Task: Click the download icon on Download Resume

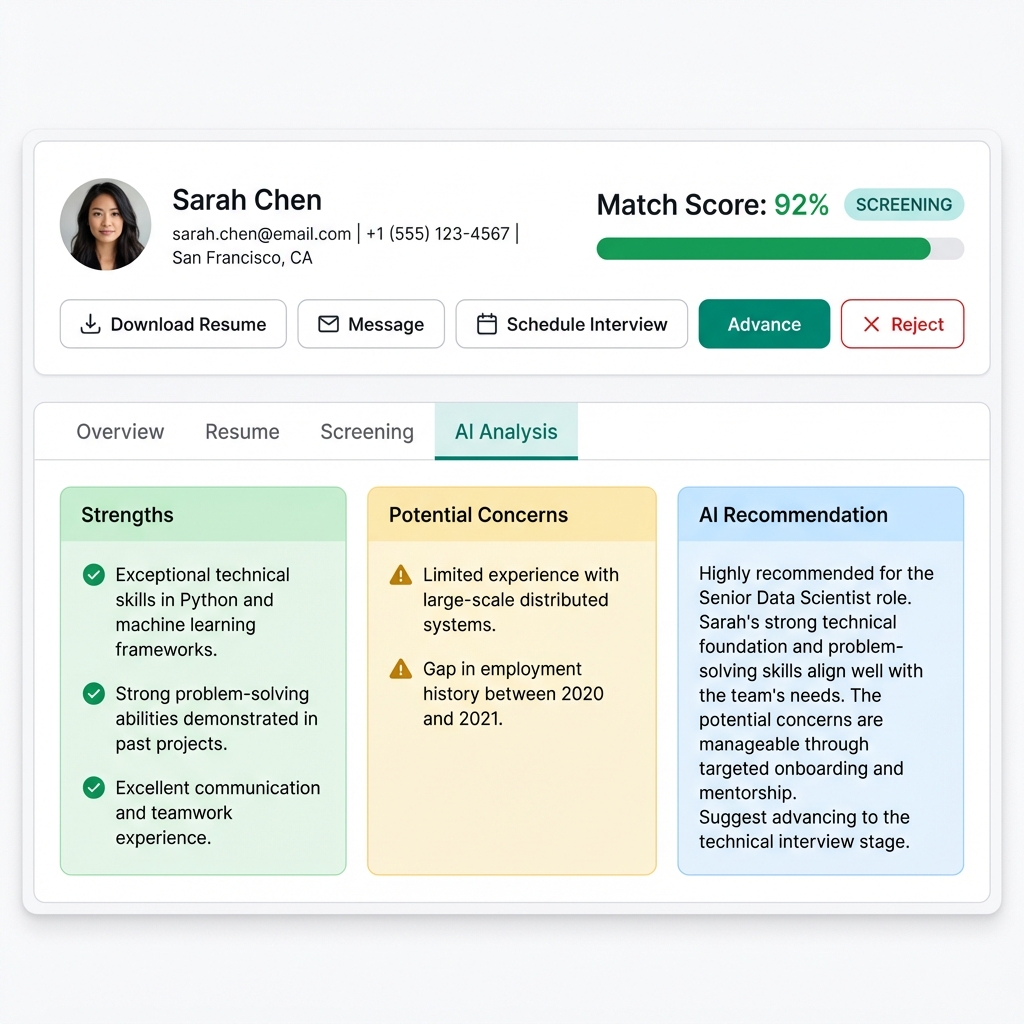Action: coord(90,324)
